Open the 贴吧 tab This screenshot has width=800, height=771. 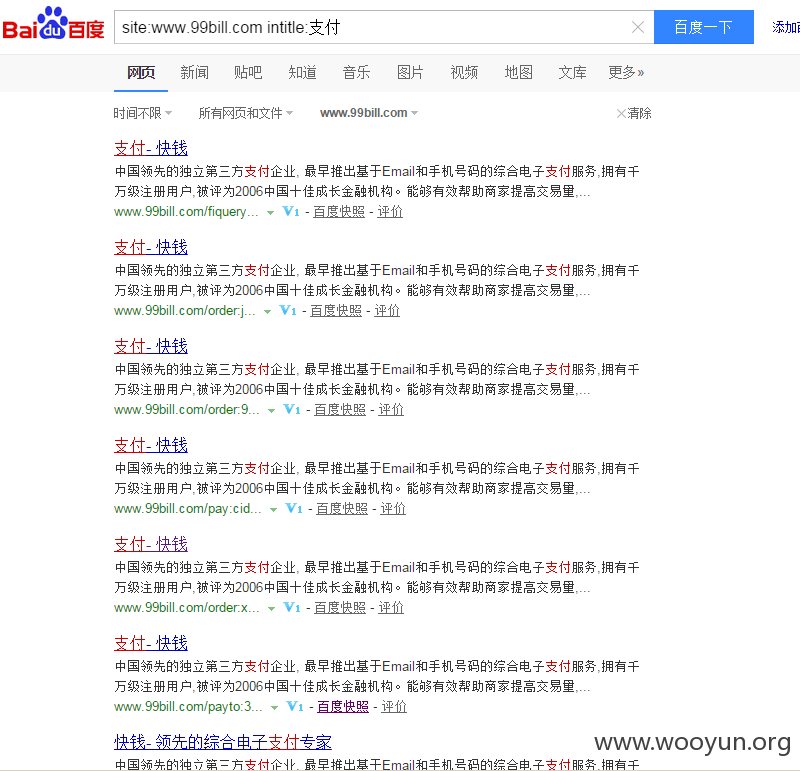click(248, 72)
